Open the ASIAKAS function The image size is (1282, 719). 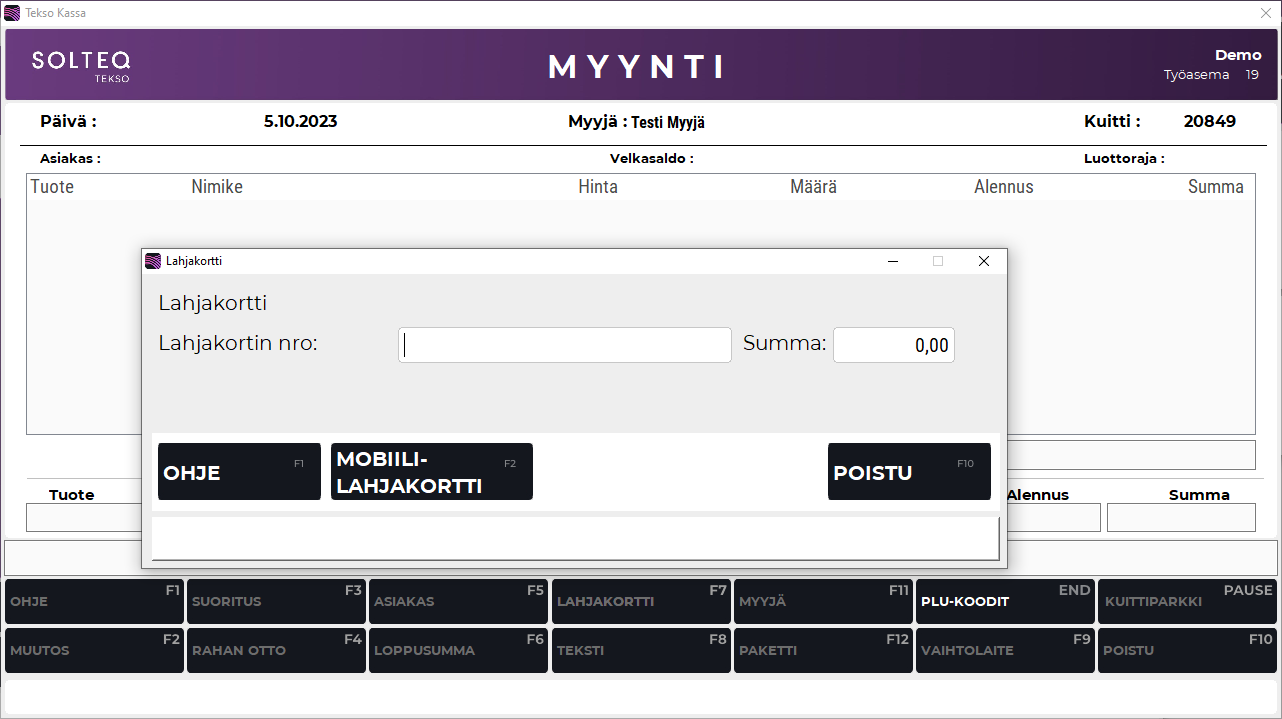pos(458,601)
